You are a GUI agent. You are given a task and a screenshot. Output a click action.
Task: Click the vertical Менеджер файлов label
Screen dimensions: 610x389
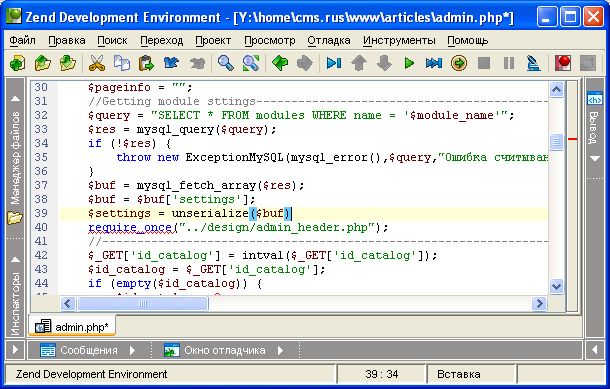click(x=15, y=158)
